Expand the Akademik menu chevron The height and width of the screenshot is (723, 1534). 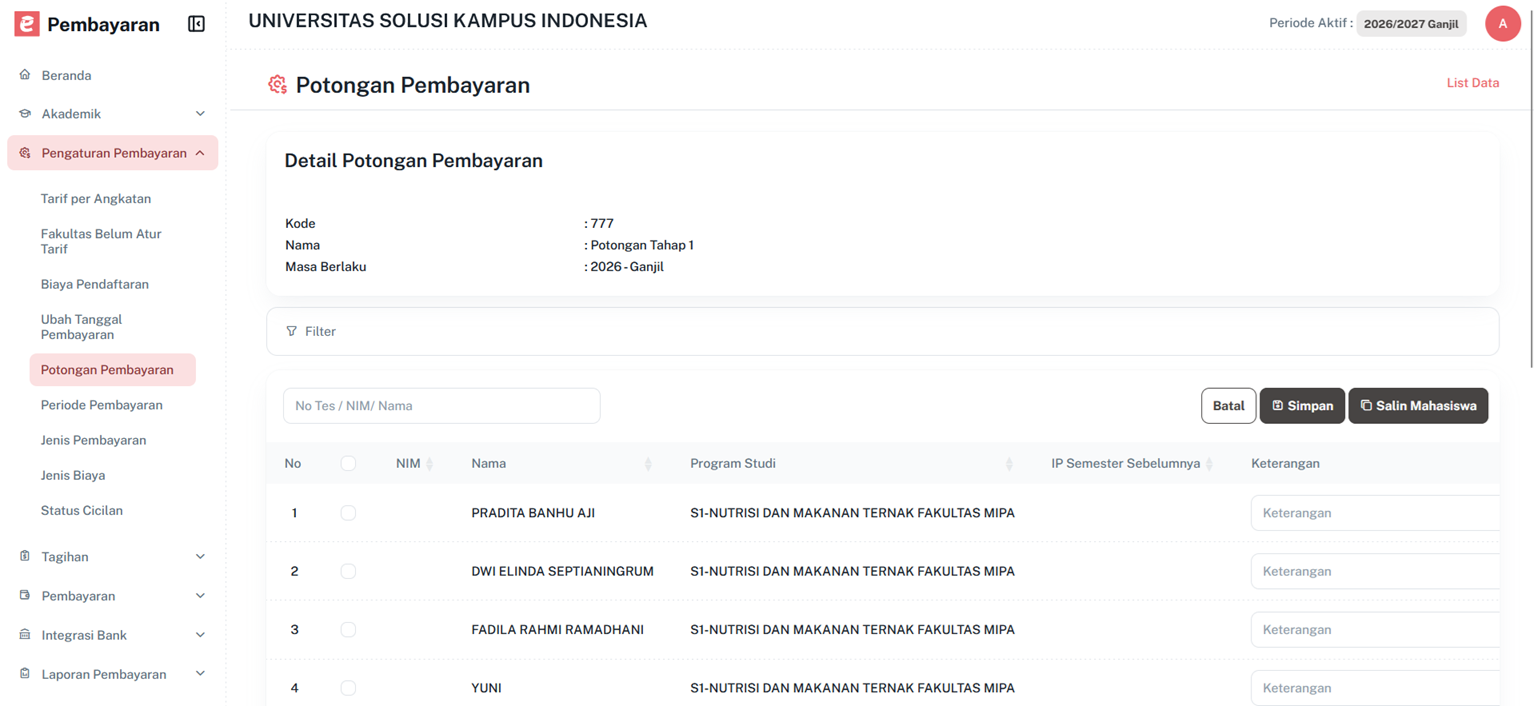coord(200,114)
